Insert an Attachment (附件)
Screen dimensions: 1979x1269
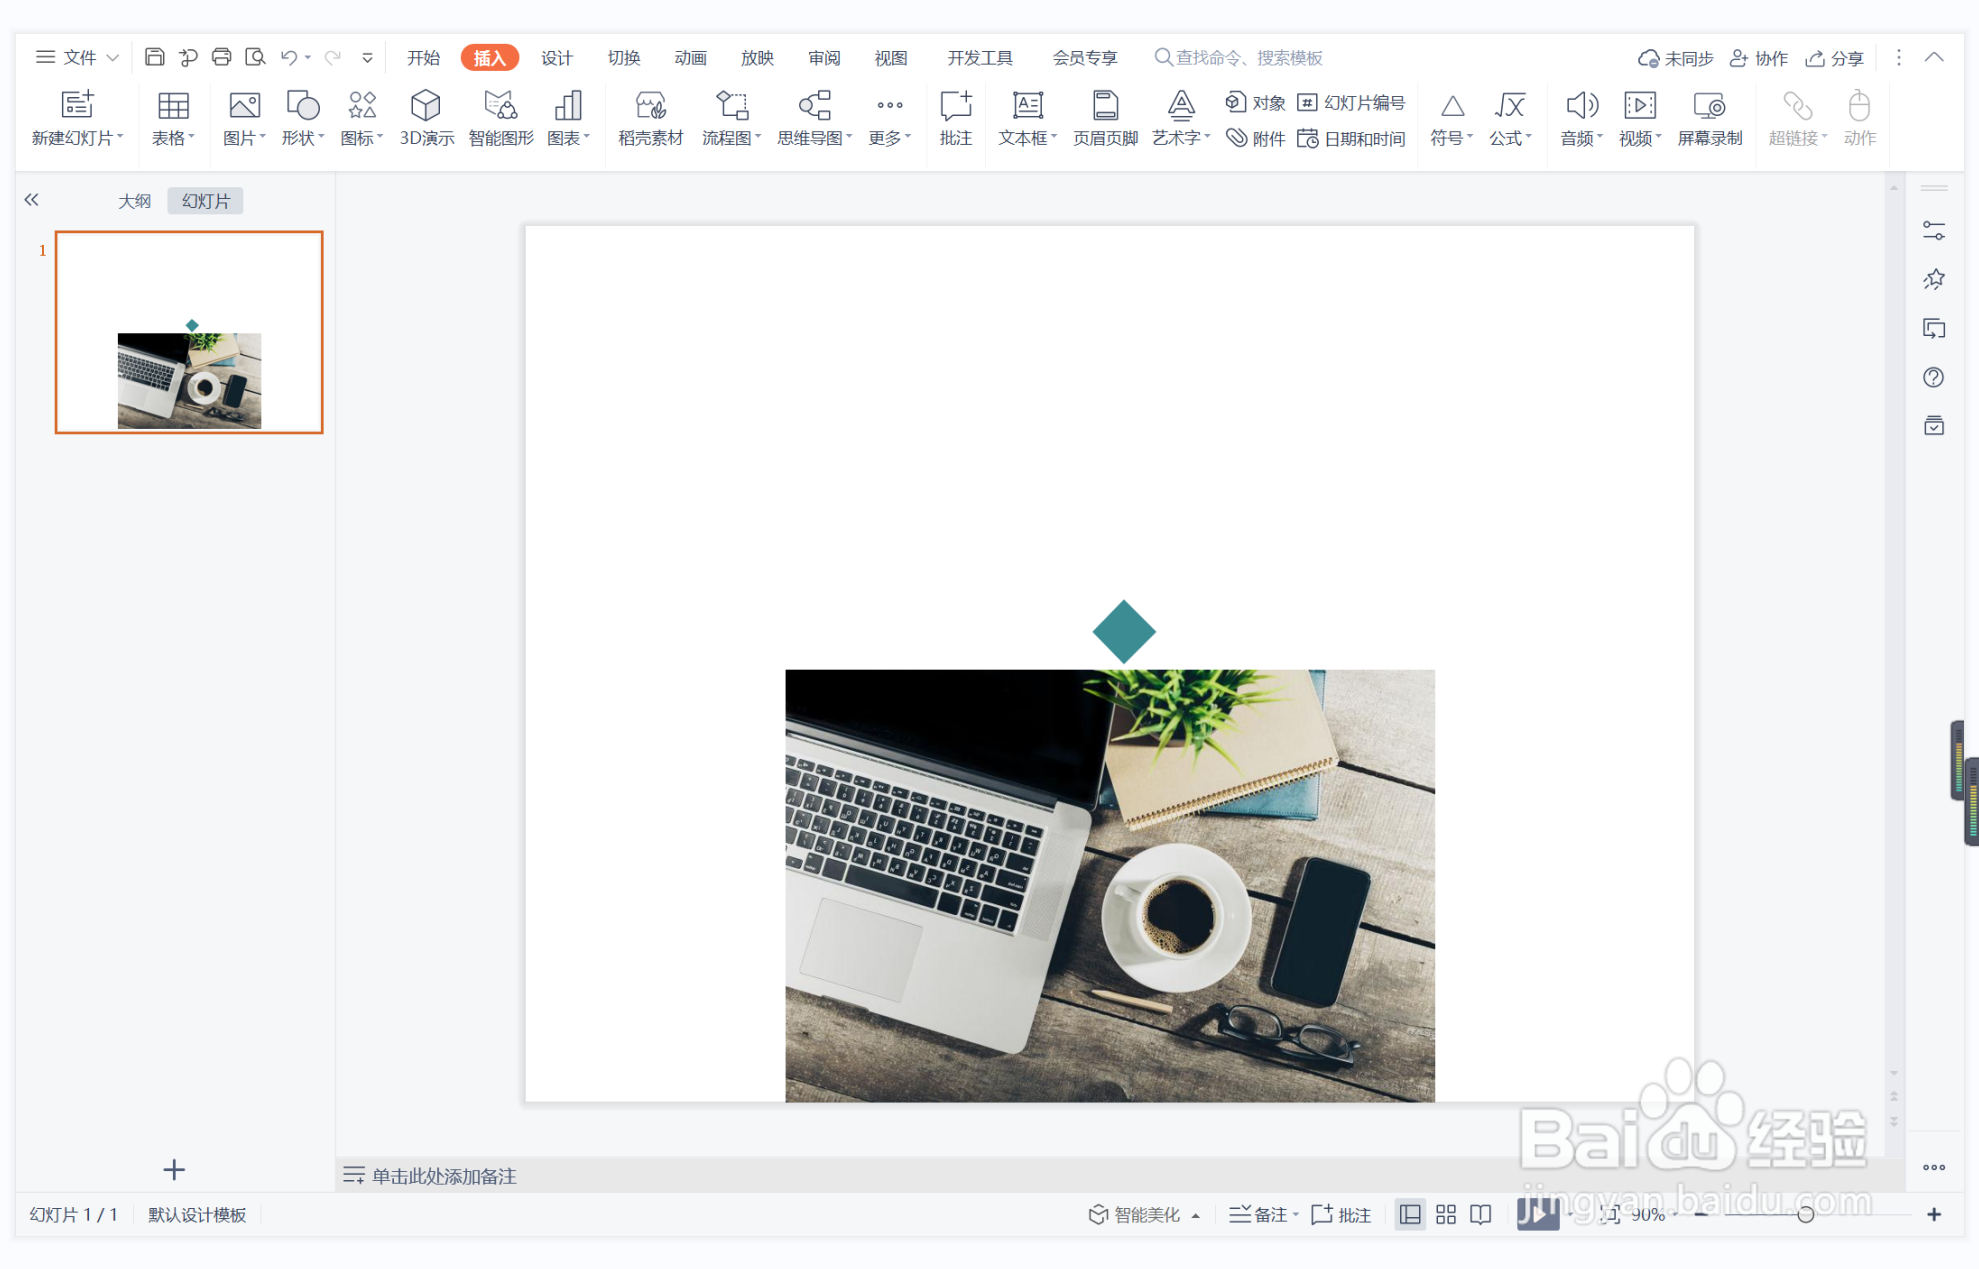tap(1256, 139)
